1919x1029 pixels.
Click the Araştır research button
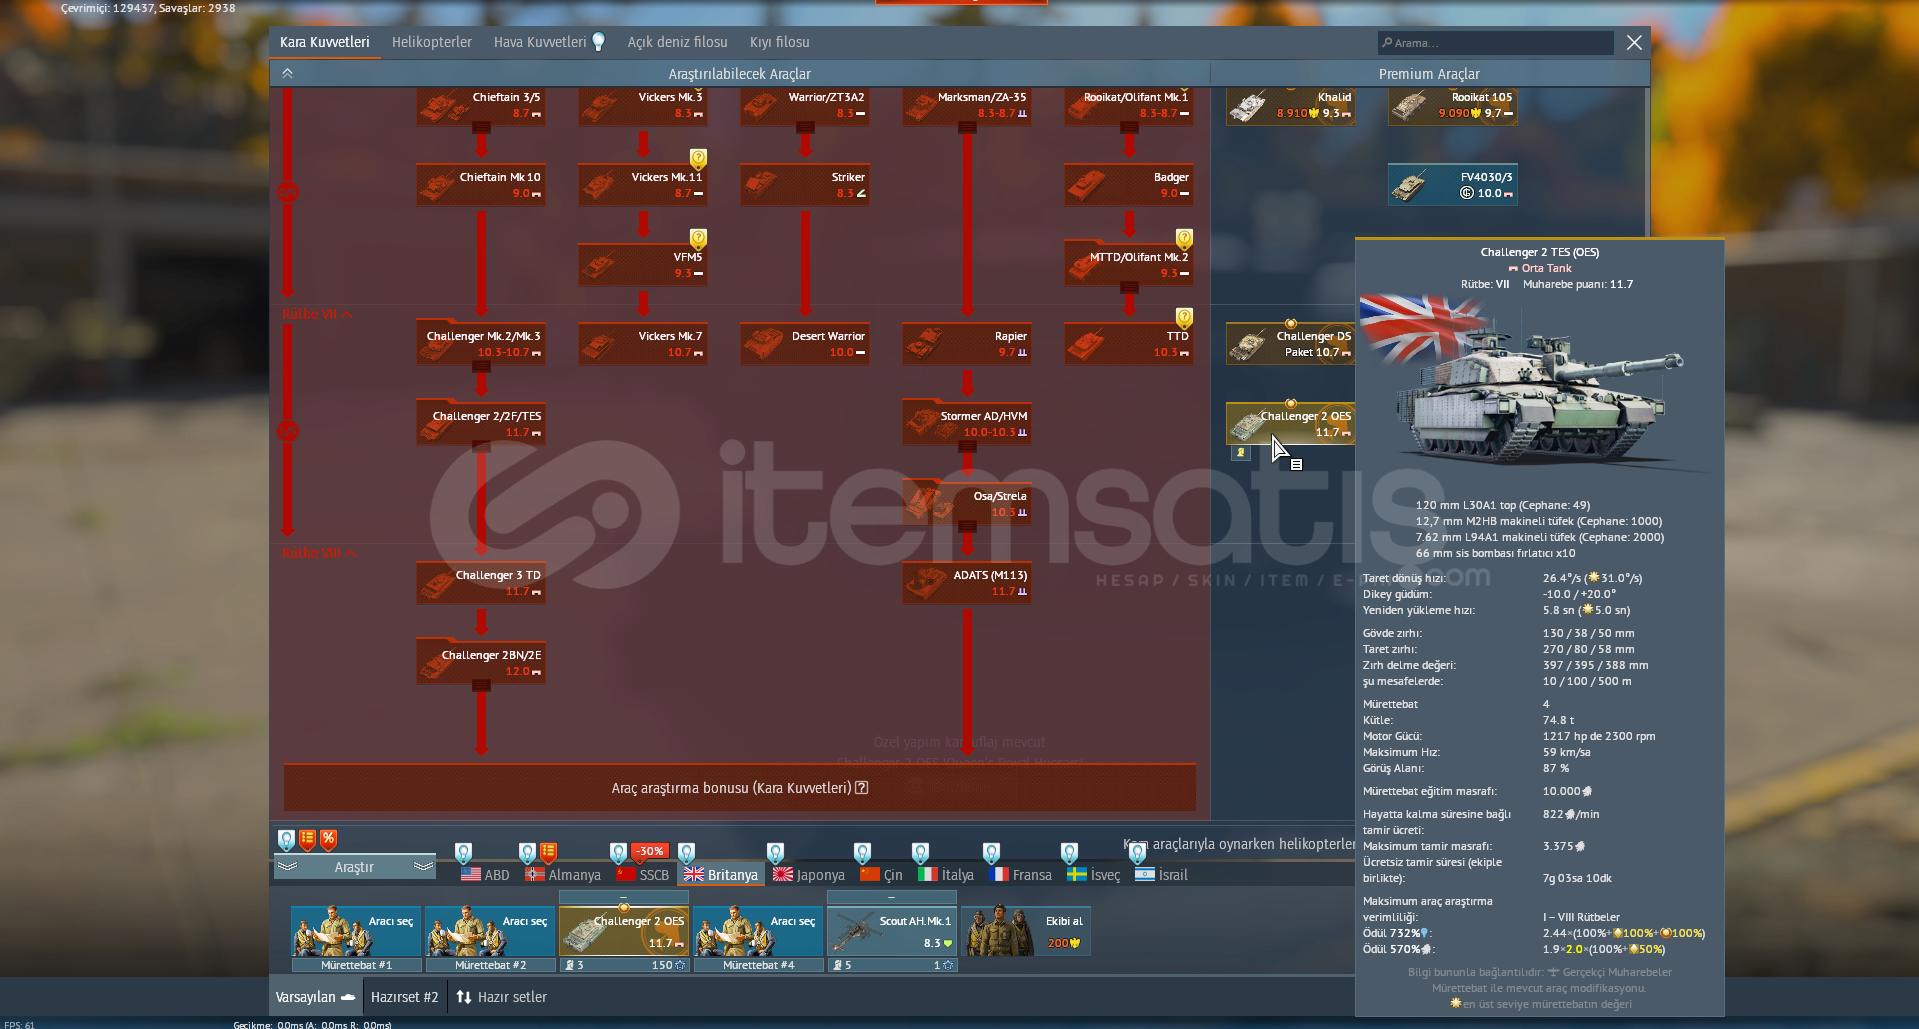[x=354, y=867]
